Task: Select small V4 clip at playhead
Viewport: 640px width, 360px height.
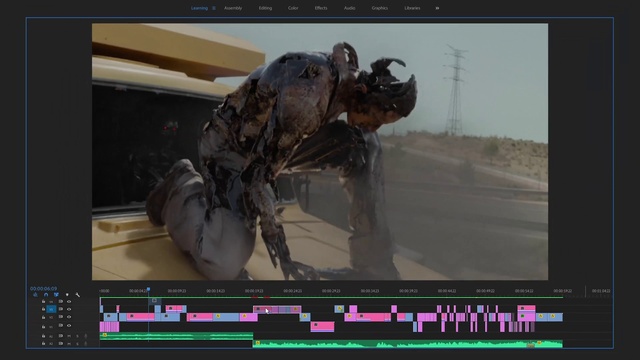Action: 155,301
